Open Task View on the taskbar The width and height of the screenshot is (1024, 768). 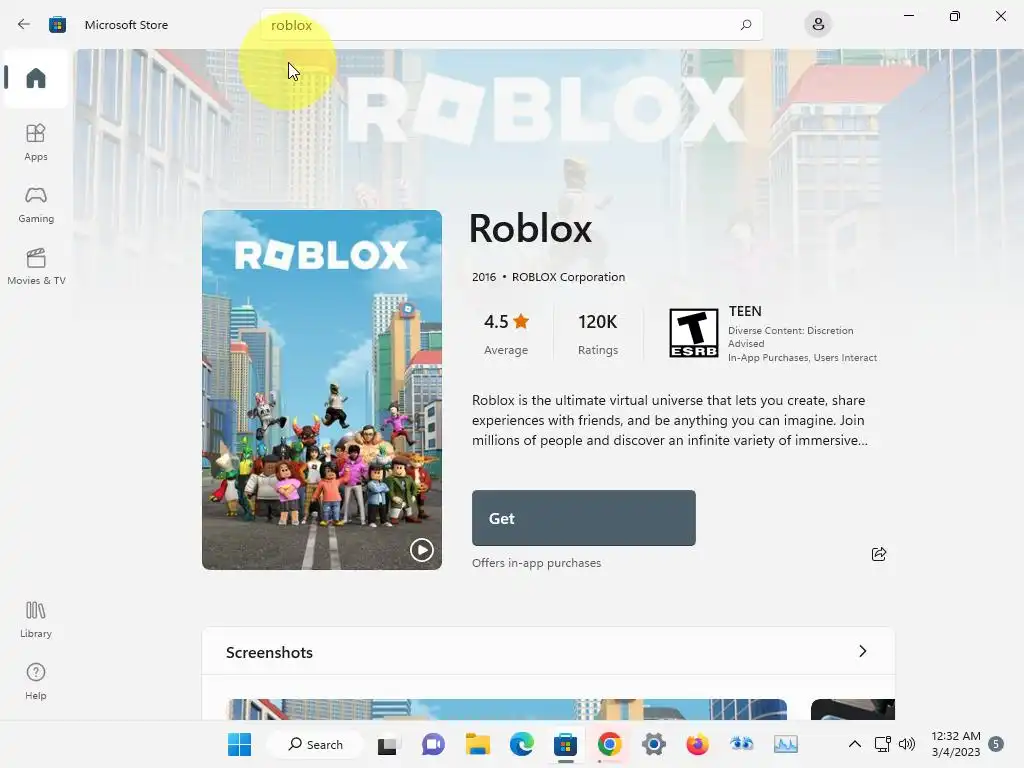click(387, 744)
